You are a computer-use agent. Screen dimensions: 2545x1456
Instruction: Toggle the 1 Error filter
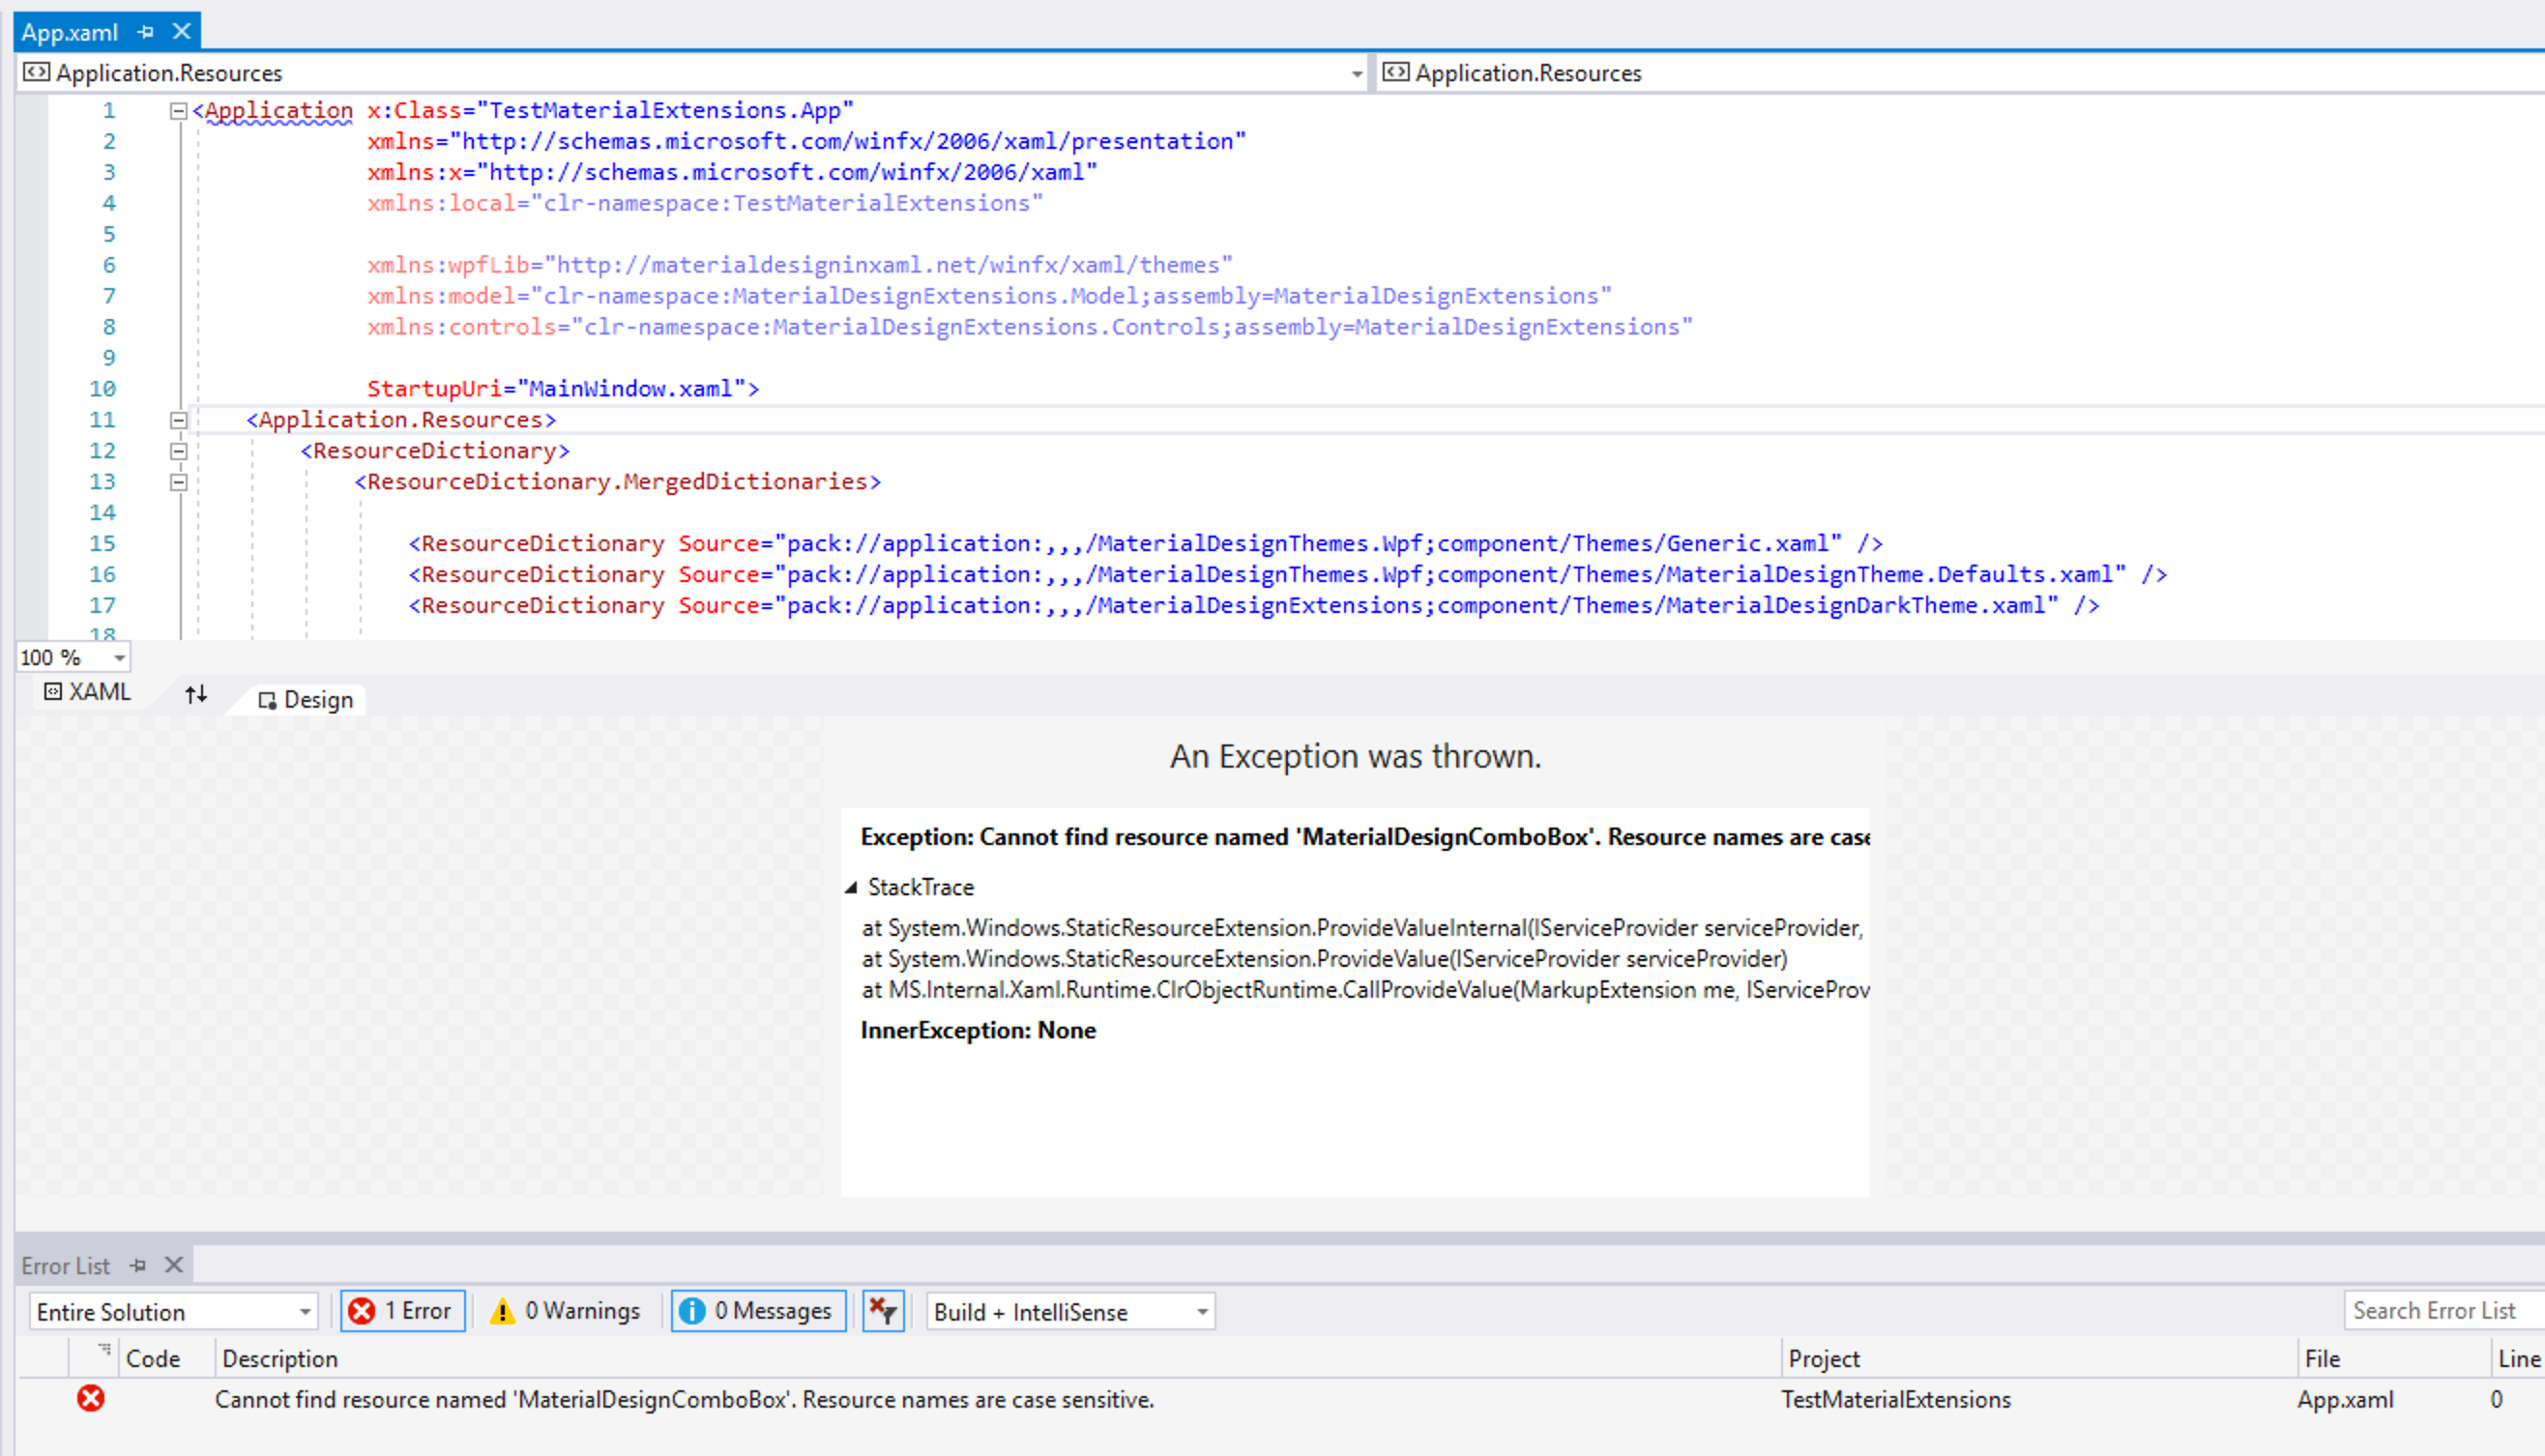403,1311
